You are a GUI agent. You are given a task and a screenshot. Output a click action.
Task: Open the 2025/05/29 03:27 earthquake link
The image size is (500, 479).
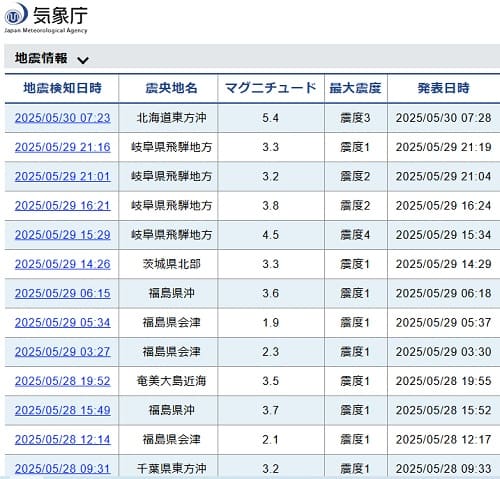62,352
